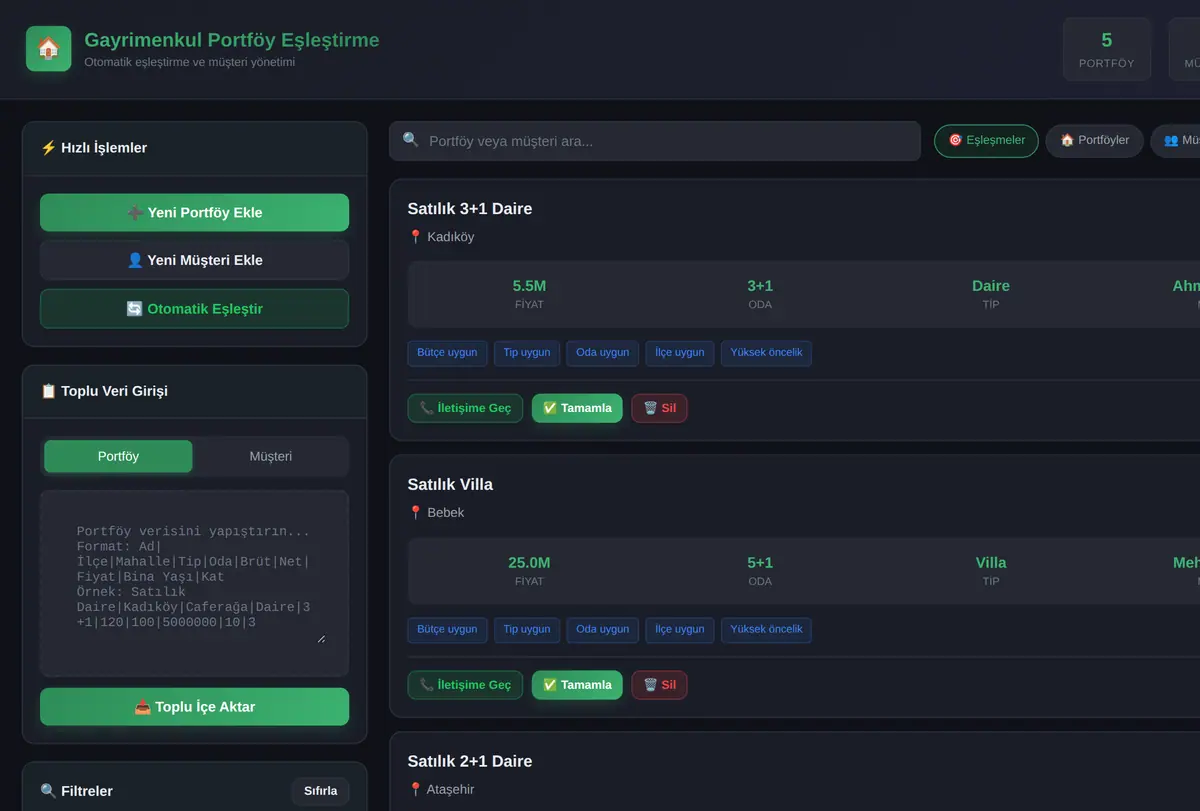Click the house logo icon in header

coord(48,48)
